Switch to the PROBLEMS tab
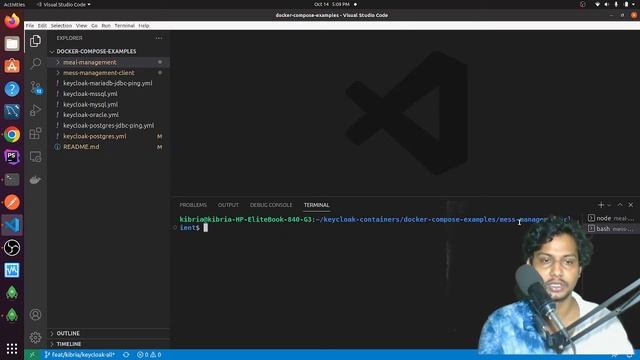The height and width of the screenshot is (360, 640). (193, 205)
